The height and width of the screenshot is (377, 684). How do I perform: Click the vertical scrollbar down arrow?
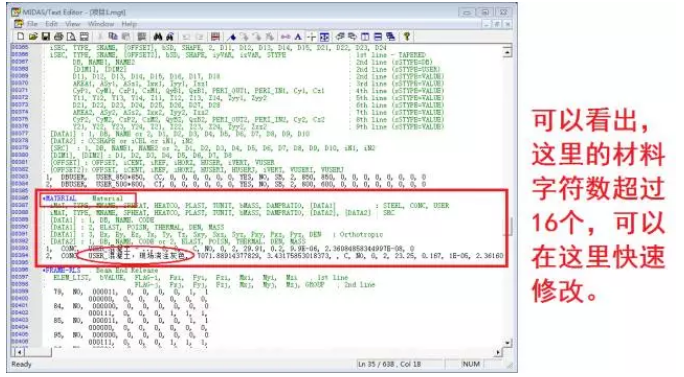[x=507, y=343]
